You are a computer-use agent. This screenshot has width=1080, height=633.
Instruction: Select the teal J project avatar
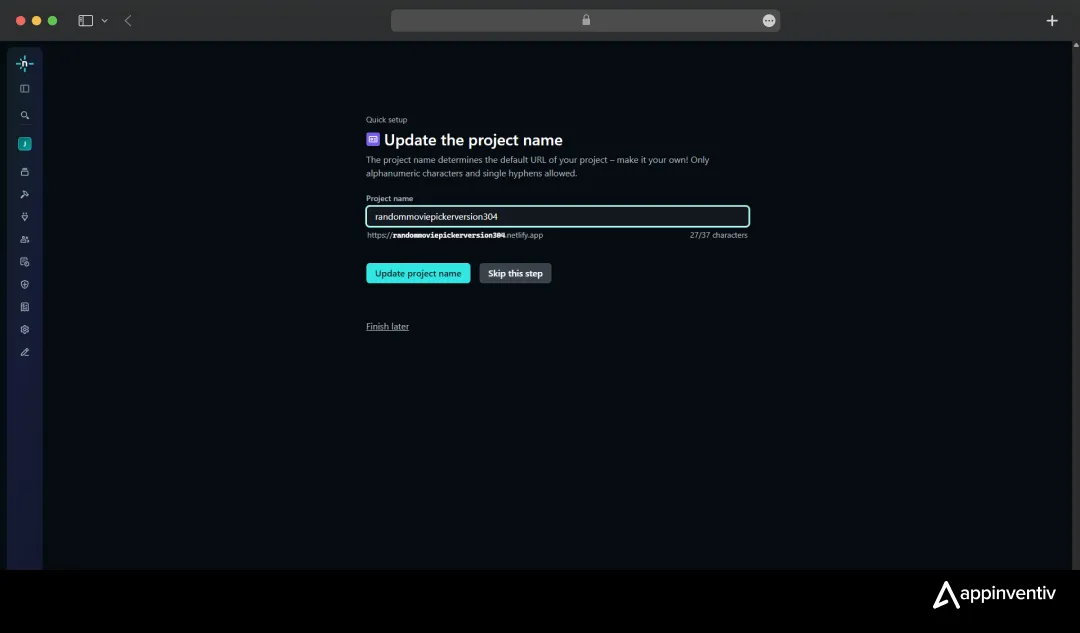[x=24, y=143]
